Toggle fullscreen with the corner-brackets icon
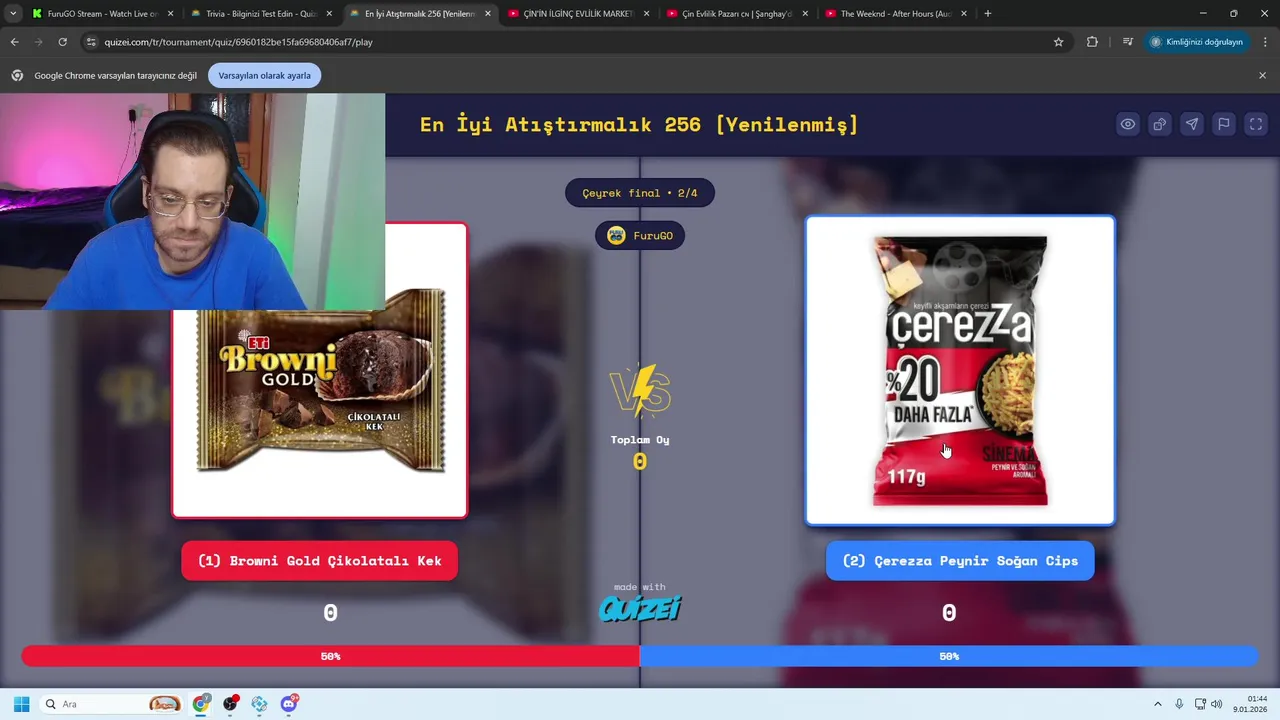This screenshot has width=1280, height=720. (1256, 124)
